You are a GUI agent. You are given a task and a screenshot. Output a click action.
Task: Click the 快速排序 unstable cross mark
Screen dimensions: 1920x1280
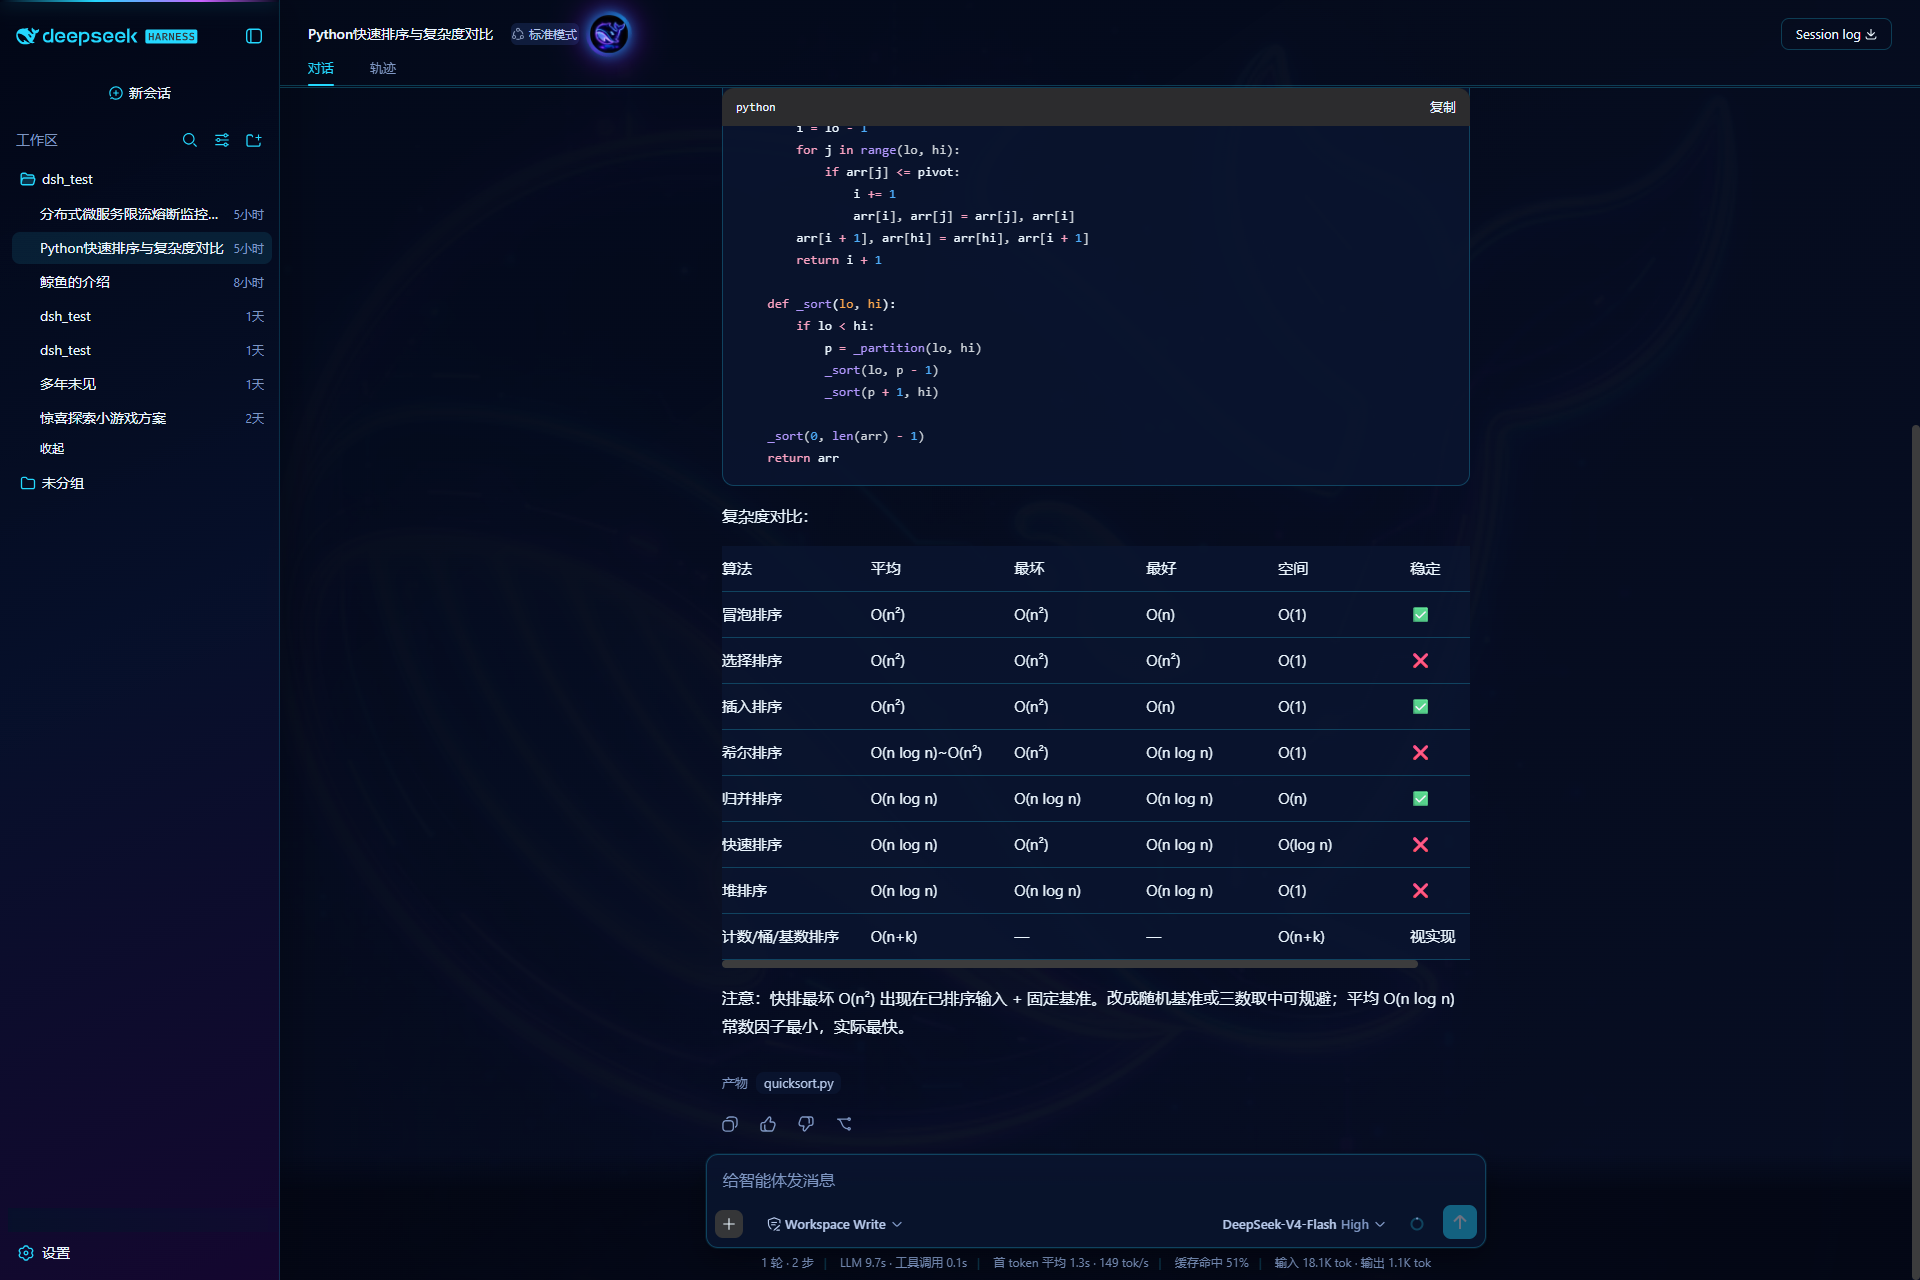coord(1420,845)
